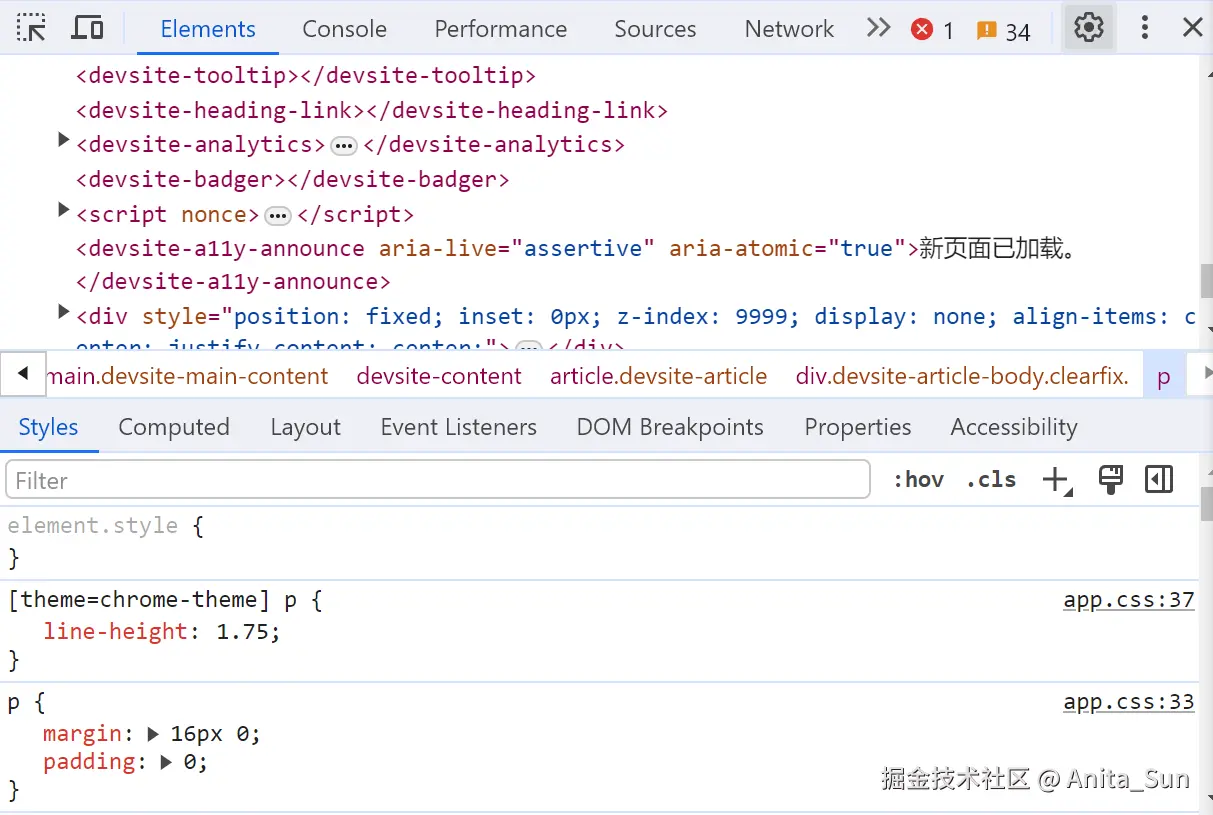Activate the inspect element picker tool
This screenshot has height=815, width=1213.
click(32, 28)
